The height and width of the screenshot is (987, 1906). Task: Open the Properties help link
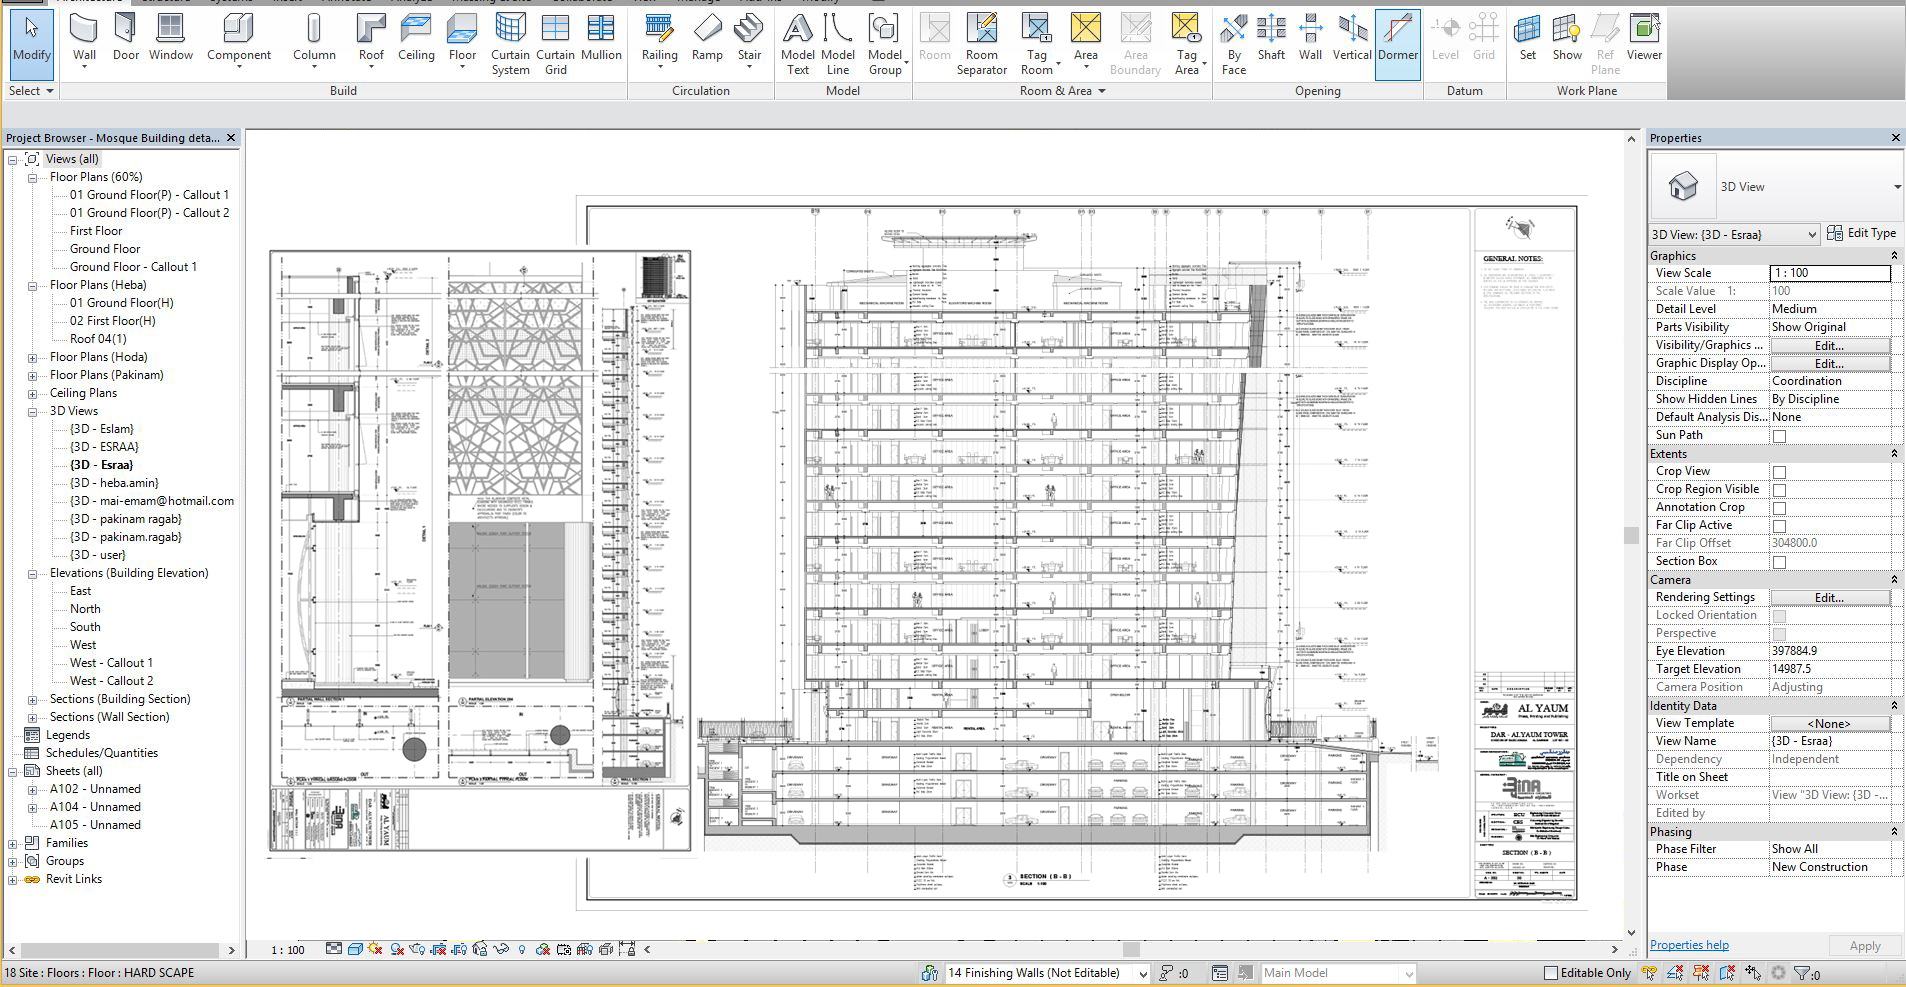coord(1689,945)
